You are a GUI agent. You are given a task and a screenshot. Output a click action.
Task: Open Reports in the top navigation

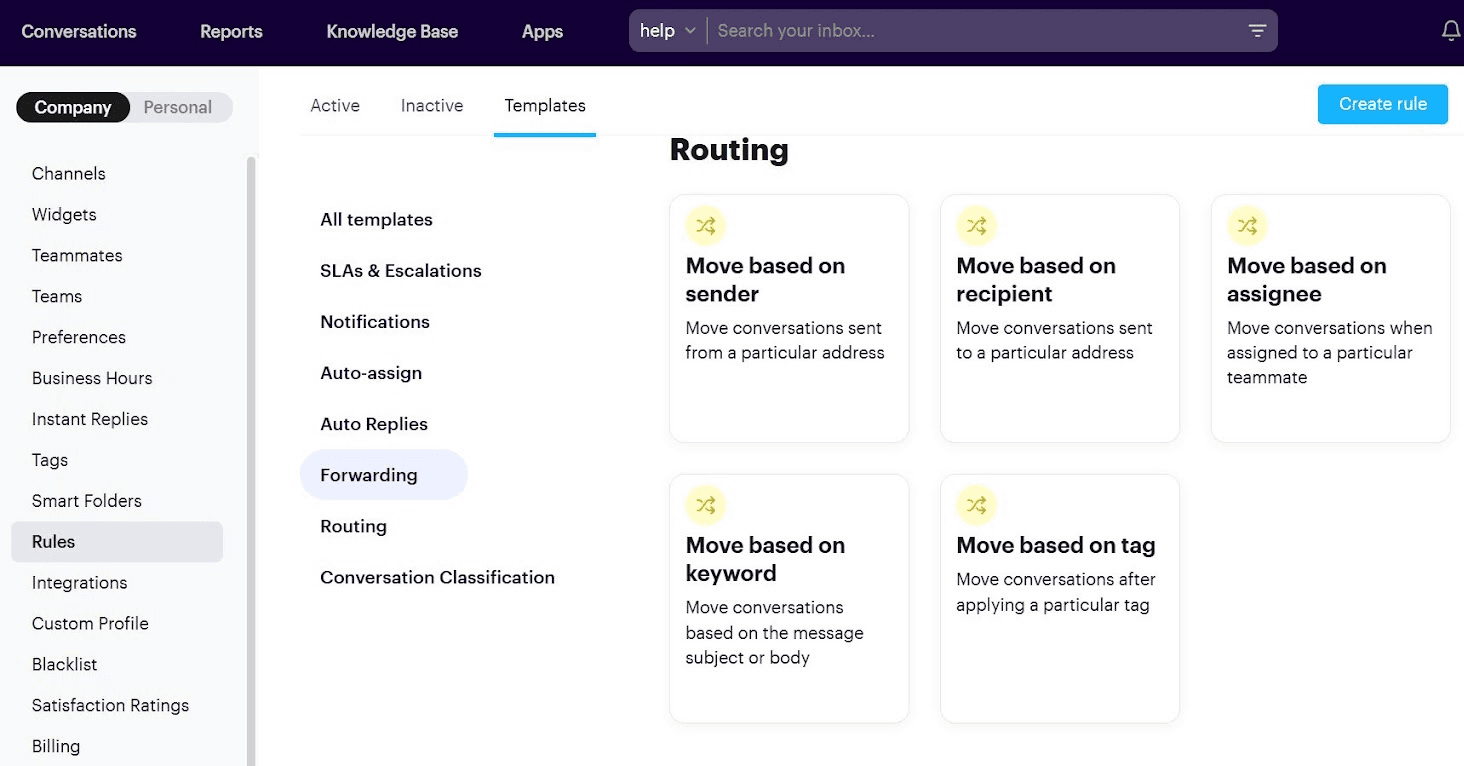pos(231,31)
